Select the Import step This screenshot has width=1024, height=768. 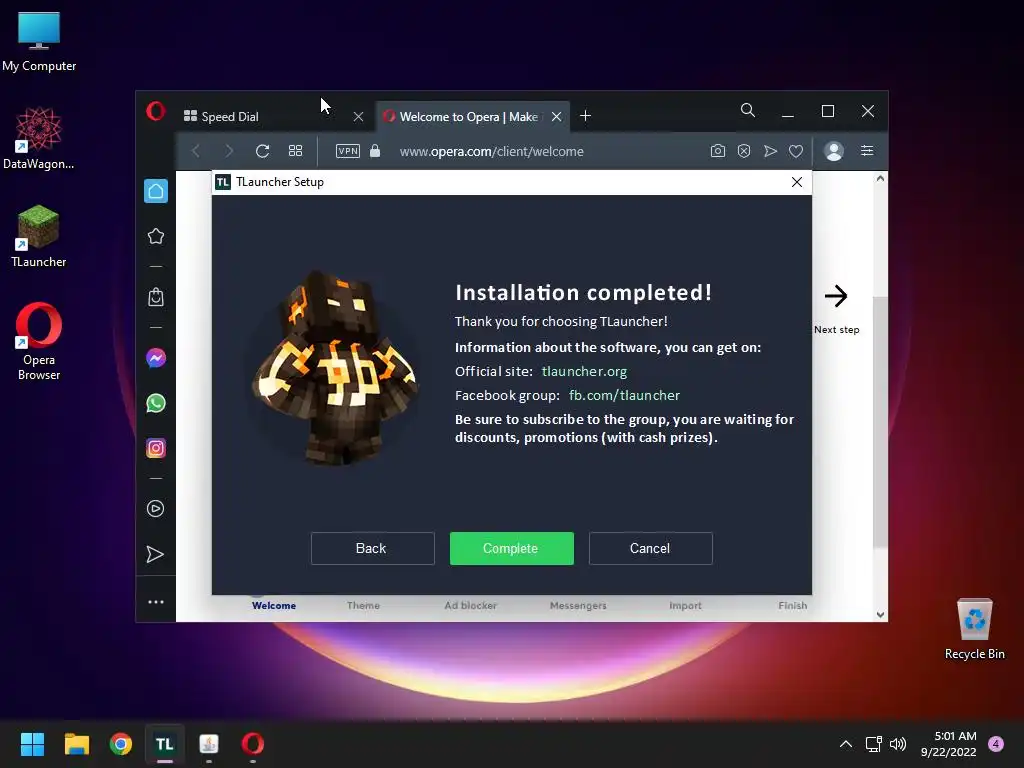click(685, 605)
